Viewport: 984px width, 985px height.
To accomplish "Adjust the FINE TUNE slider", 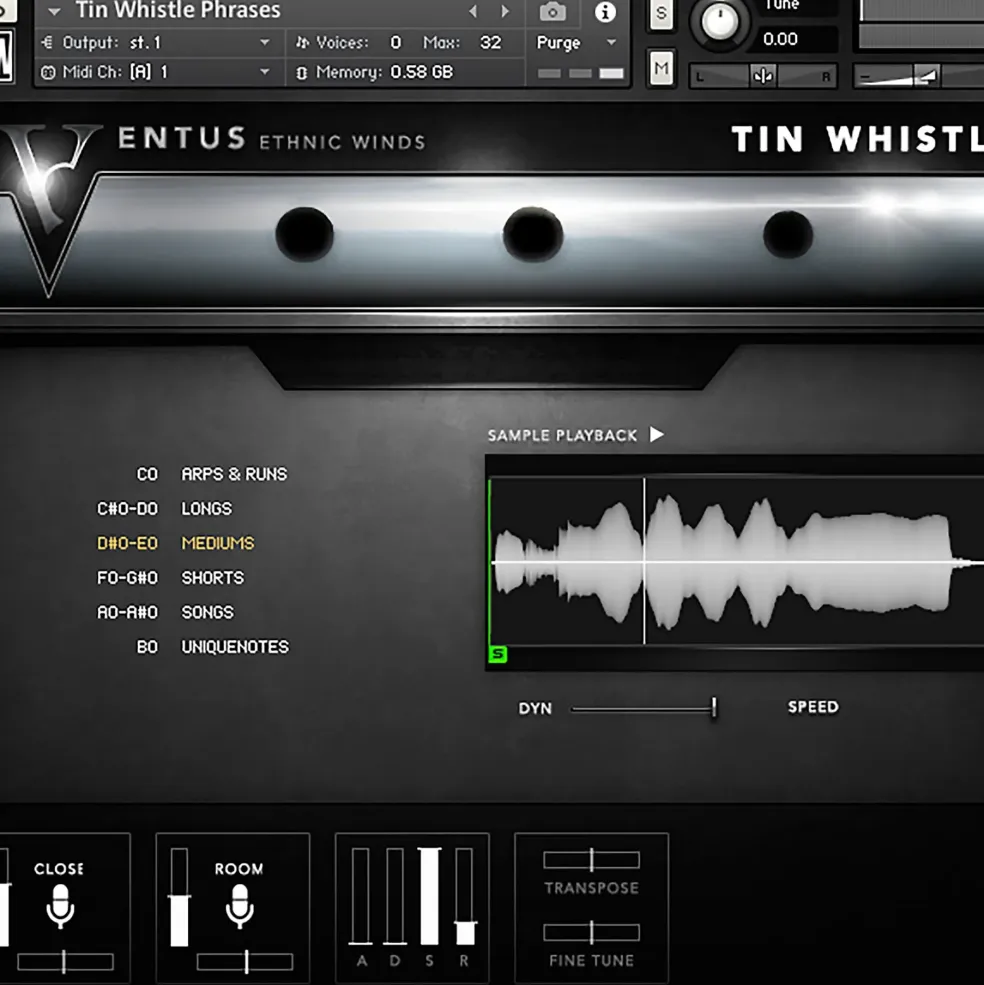I will [591, 932].
